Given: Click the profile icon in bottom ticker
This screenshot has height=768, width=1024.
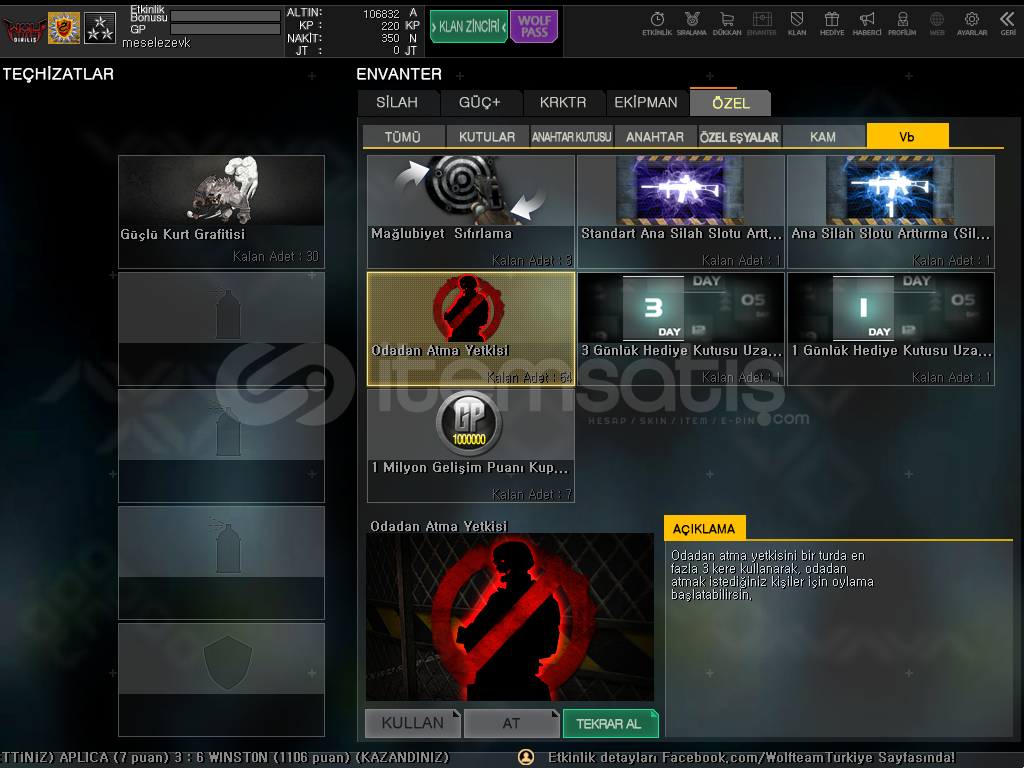Looking at the screenshot, I should coord(526,757).
